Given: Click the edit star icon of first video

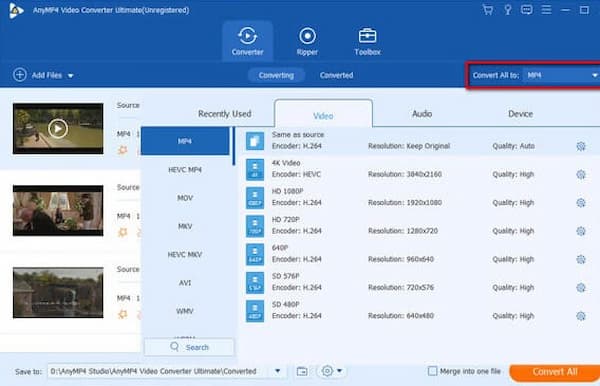Looking at the screenshot, I should point(122,150).
